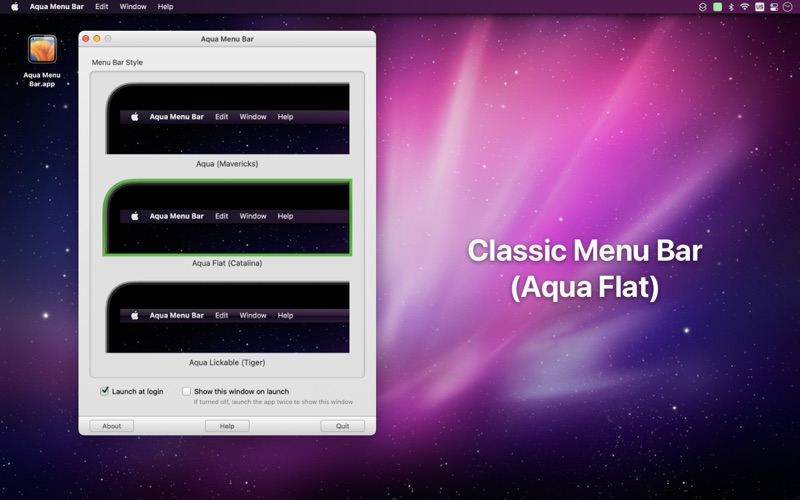Viewport: 800px width, 500px height.
Task: Minimize the Aqua Menu Bar window (yellow button)
Action: tap(97, 39)
